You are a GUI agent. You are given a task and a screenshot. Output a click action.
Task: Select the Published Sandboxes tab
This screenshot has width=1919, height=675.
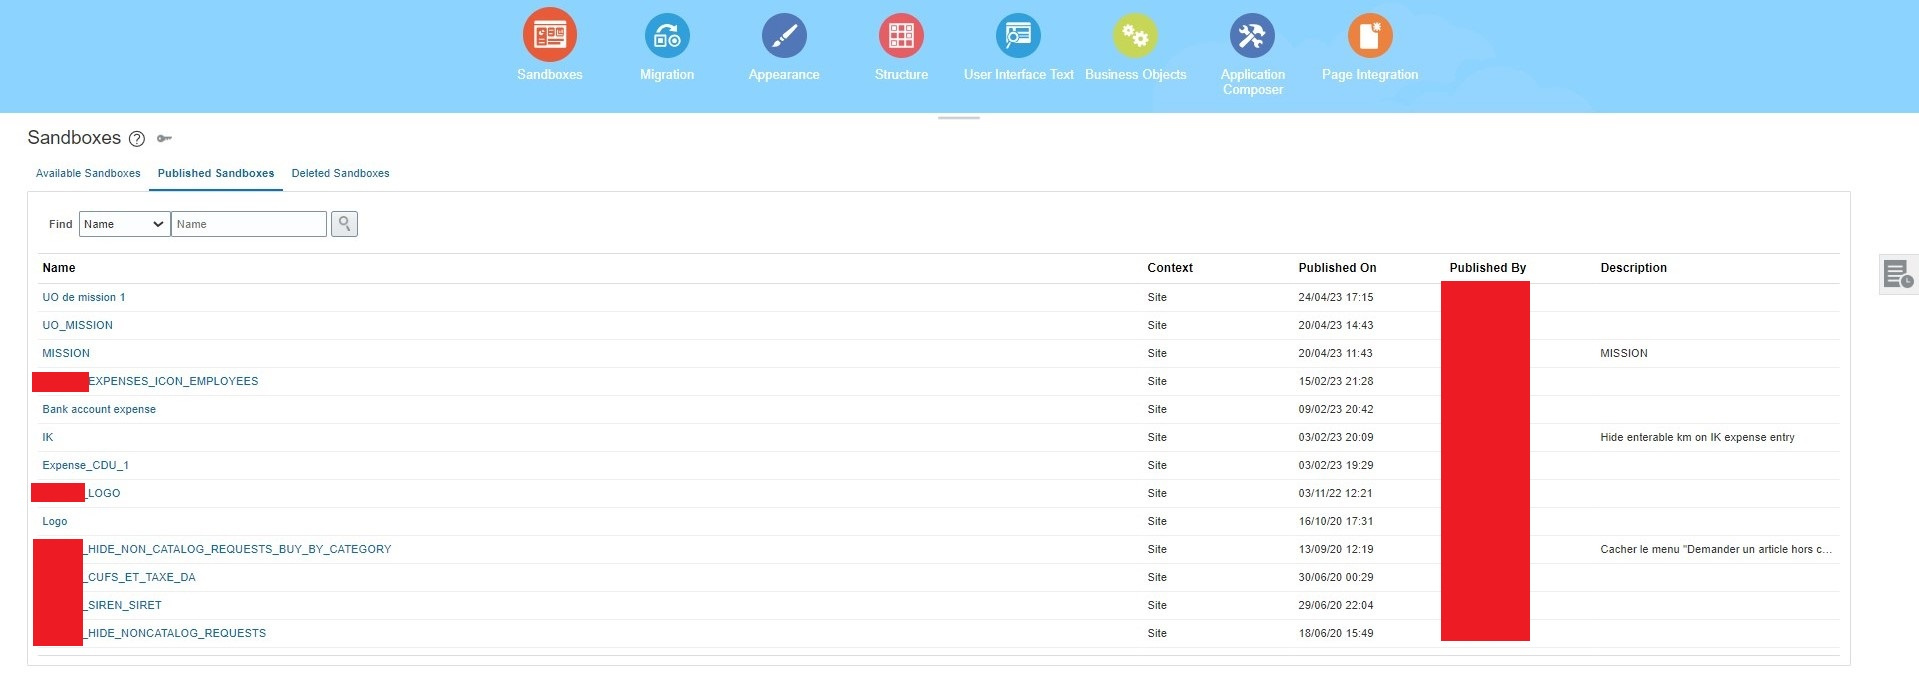[216, 173]
